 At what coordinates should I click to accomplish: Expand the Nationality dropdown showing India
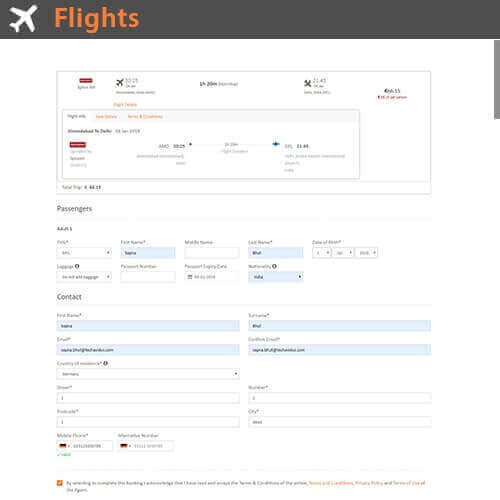tap(276, 277)
